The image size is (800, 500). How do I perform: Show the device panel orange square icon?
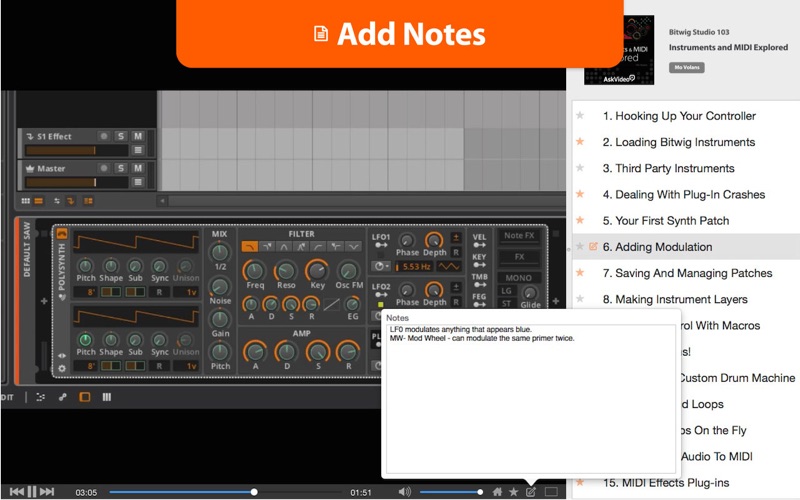[85, 397]
